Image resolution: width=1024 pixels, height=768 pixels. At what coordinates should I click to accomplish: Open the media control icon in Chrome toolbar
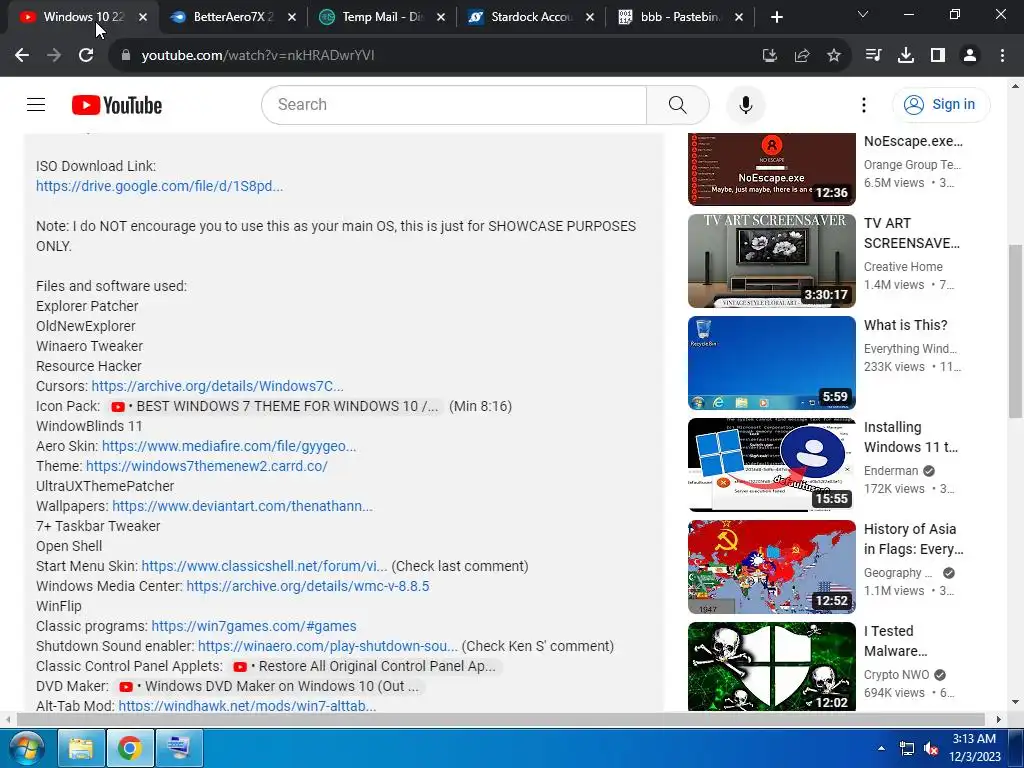click(873, 56)
